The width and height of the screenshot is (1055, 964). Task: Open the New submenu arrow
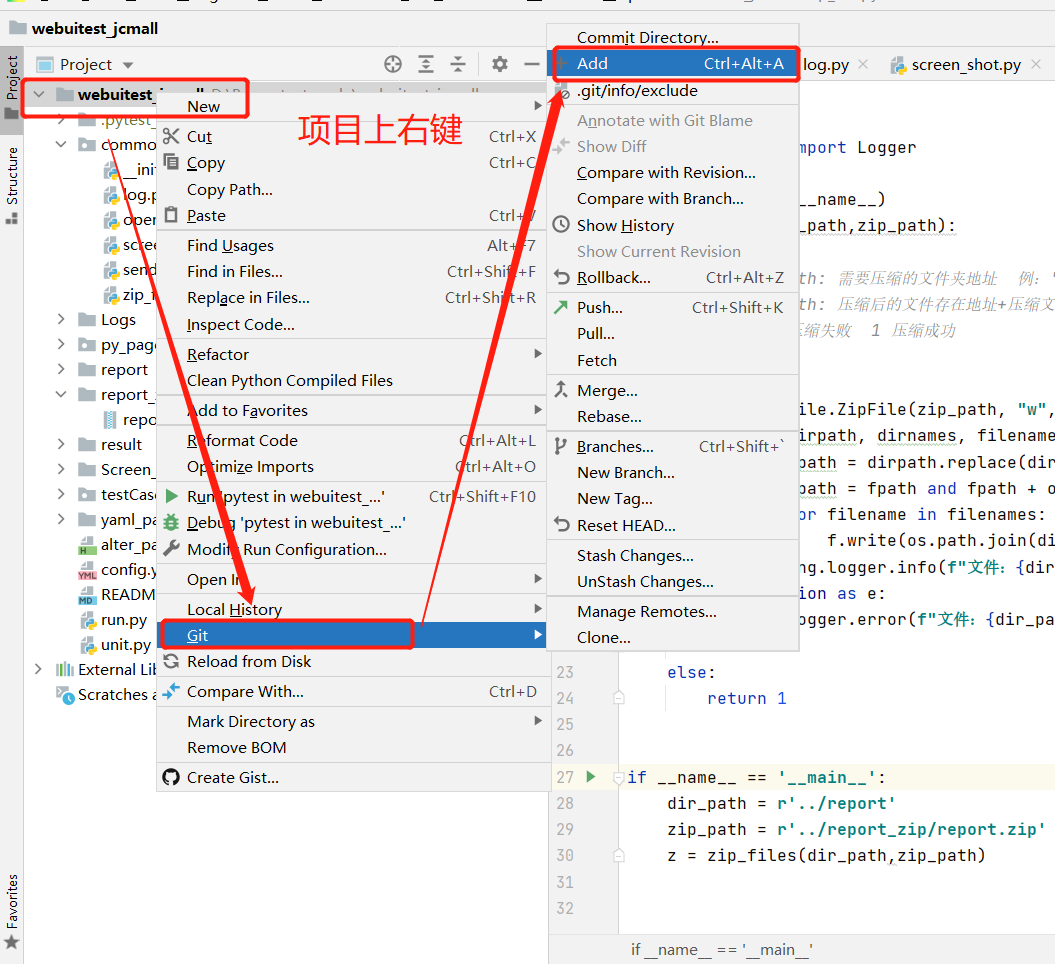tap(538, 106)
